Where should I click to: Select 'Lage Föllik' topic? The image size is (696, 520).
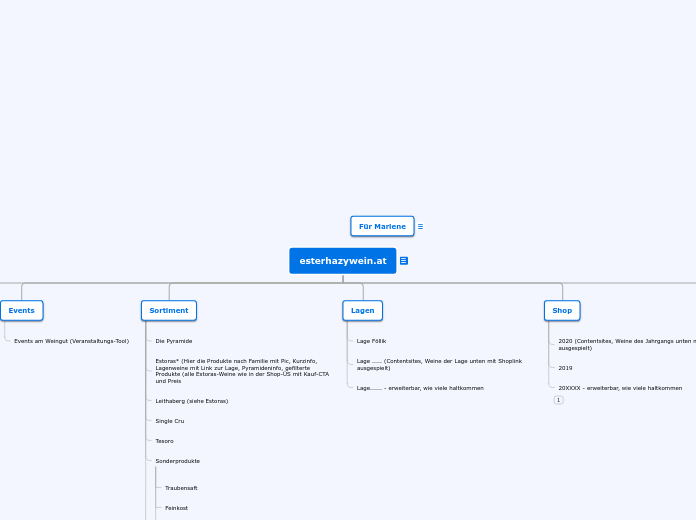pyautogui.click(x=372, y=341)
